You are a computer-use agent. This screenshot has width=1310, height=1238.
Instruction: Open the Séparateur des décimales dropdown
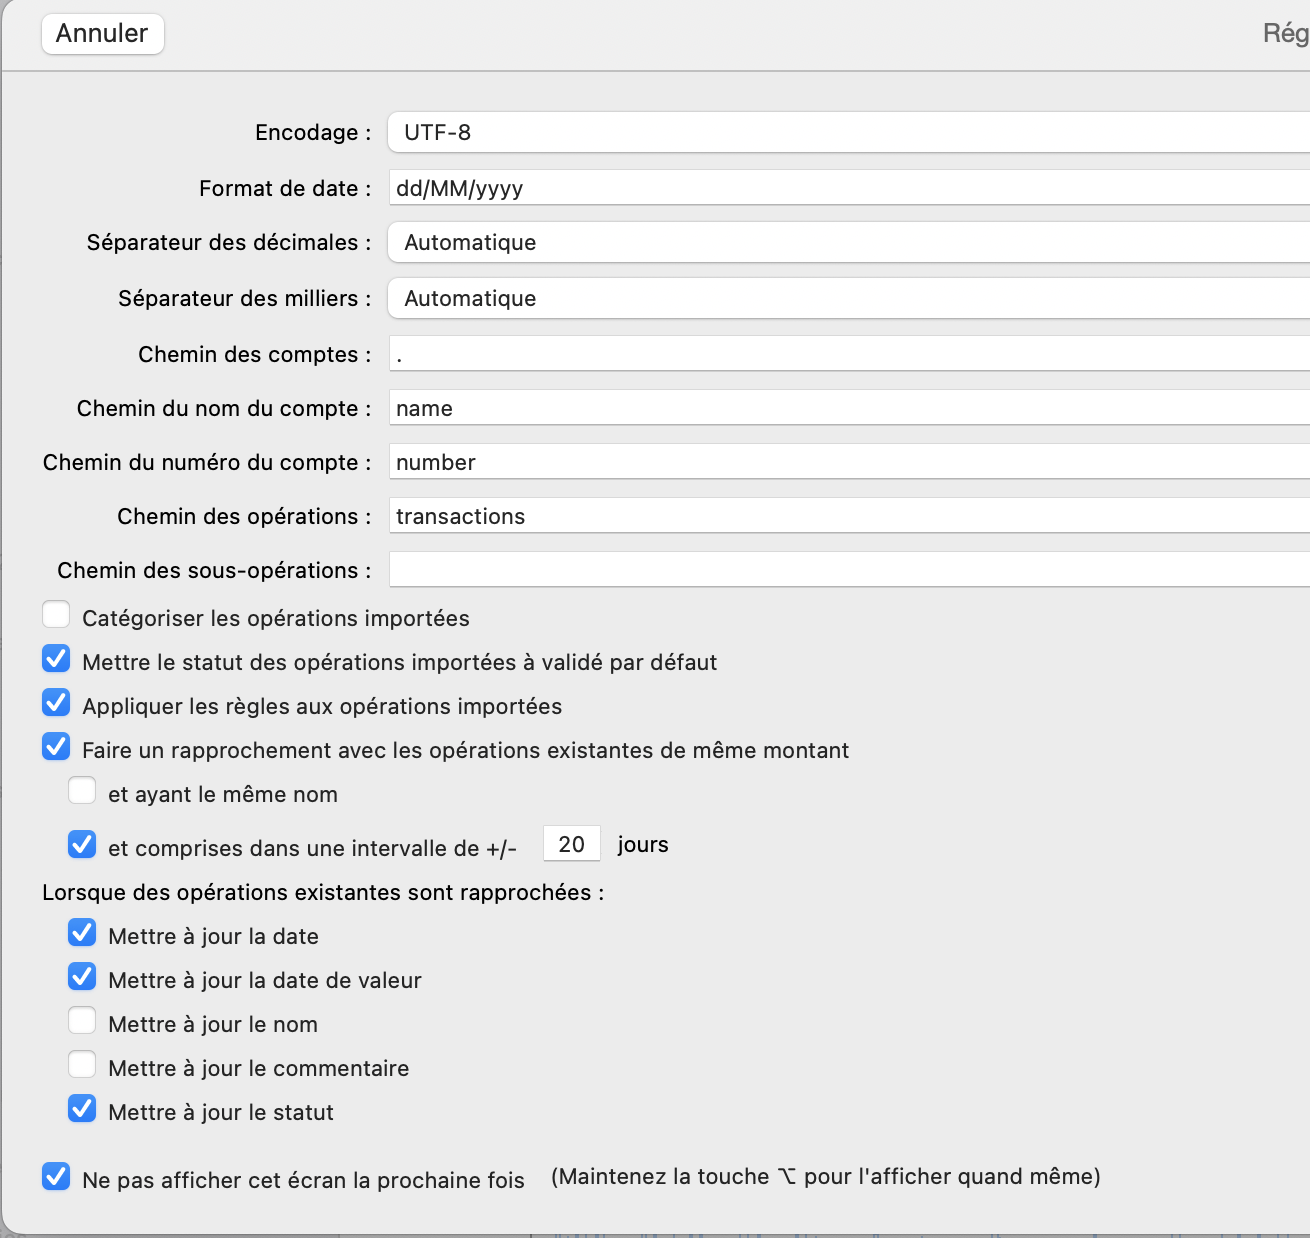[x=849, y=242]
